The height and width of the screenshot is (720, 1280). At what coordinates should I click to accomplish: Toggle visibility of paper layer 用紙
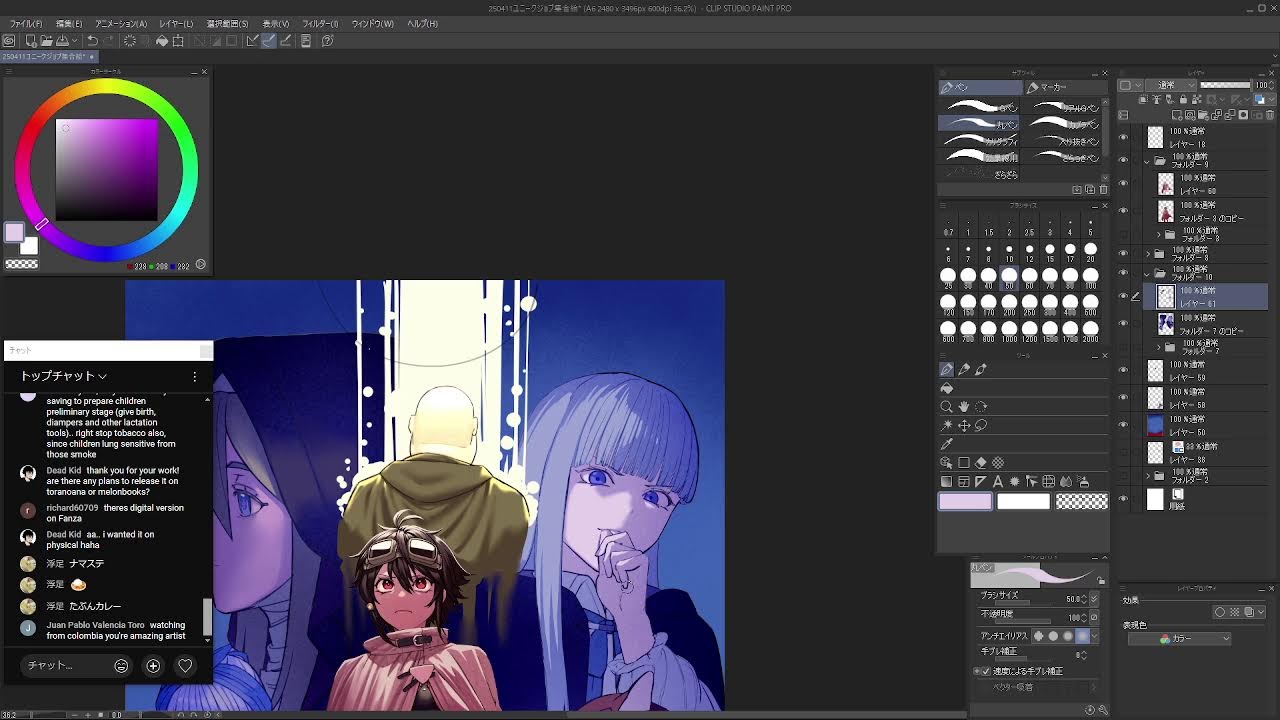1123,499
